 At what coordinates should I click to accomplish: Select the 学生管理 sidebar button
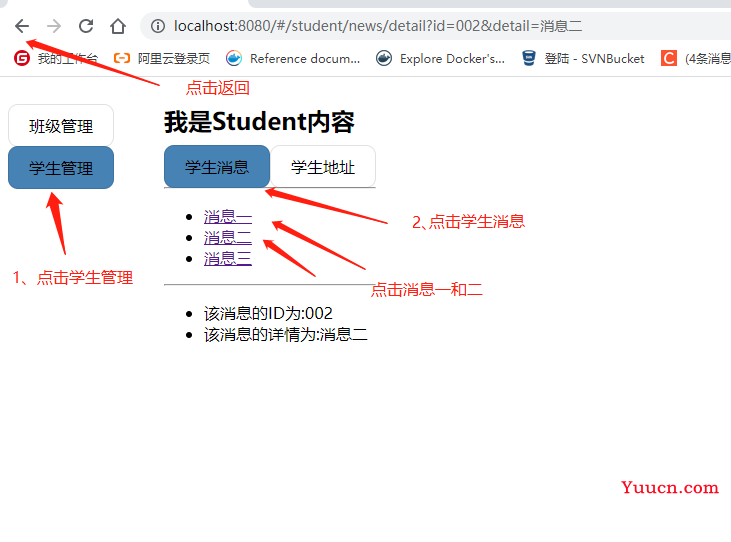point(61,168)
